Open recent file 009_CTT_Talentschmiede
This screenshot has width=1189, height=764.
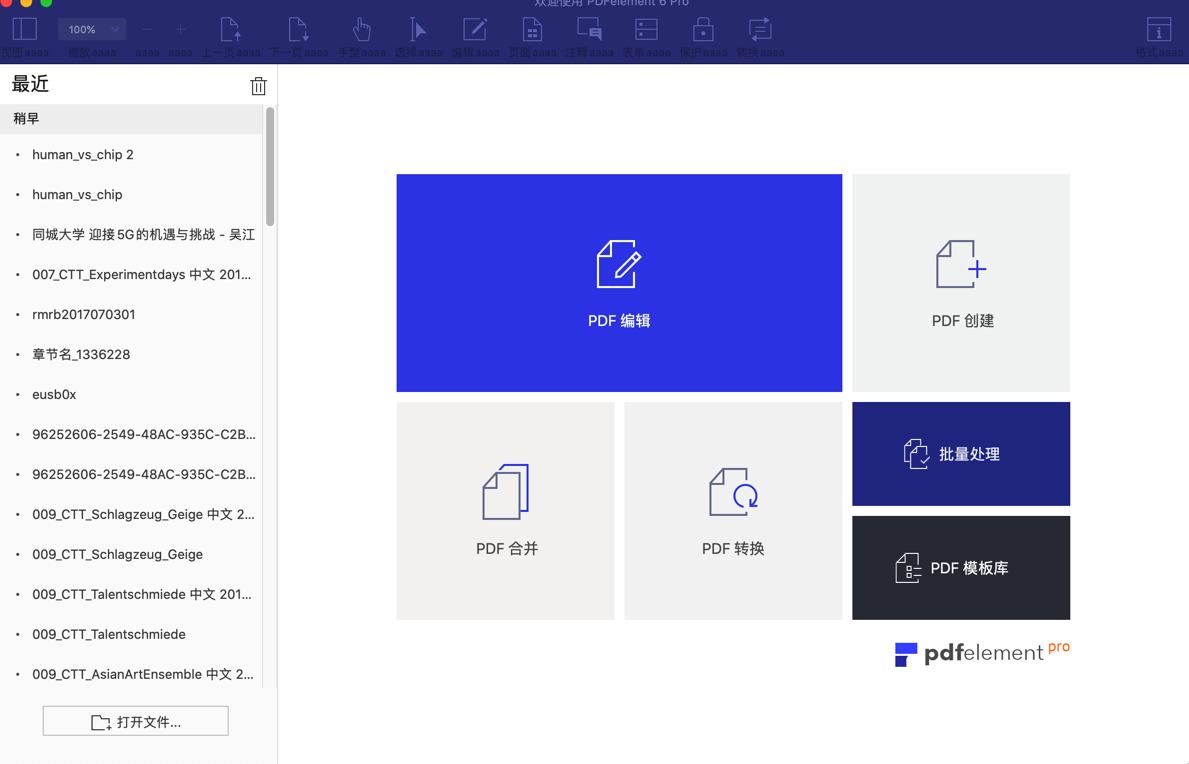131,634
